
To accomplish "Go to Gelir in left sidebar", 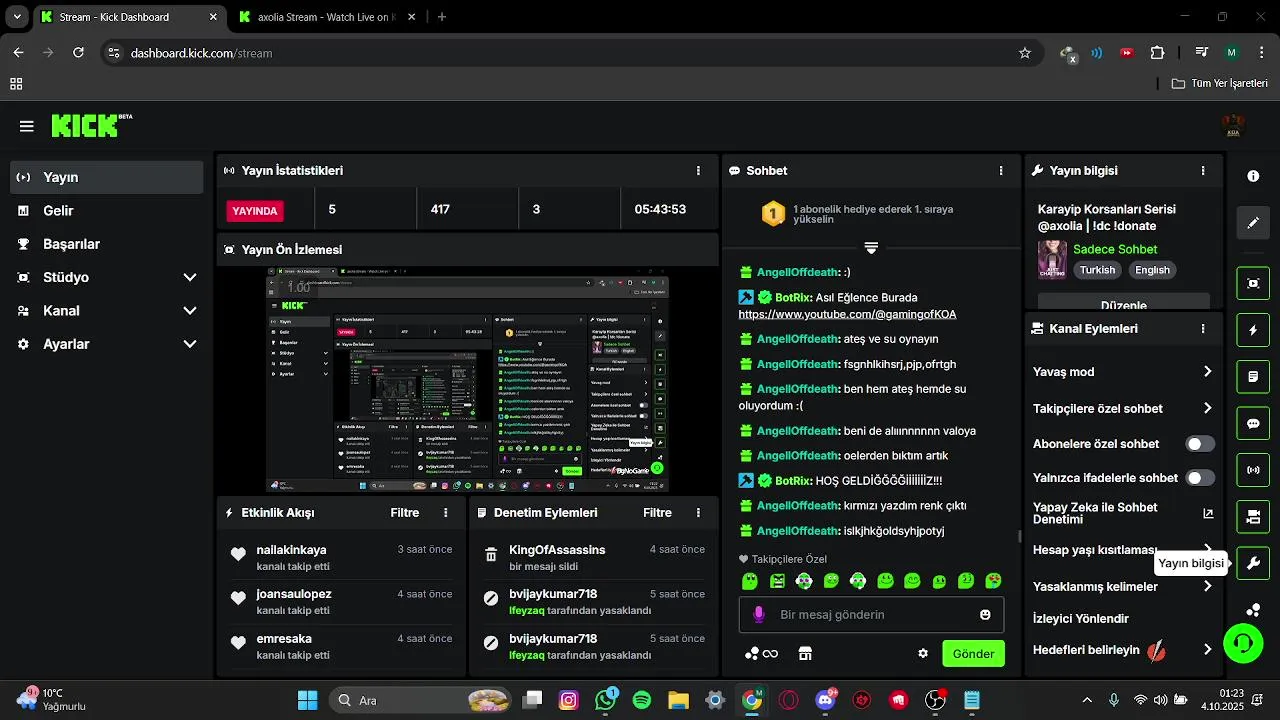I will (107, 211).
